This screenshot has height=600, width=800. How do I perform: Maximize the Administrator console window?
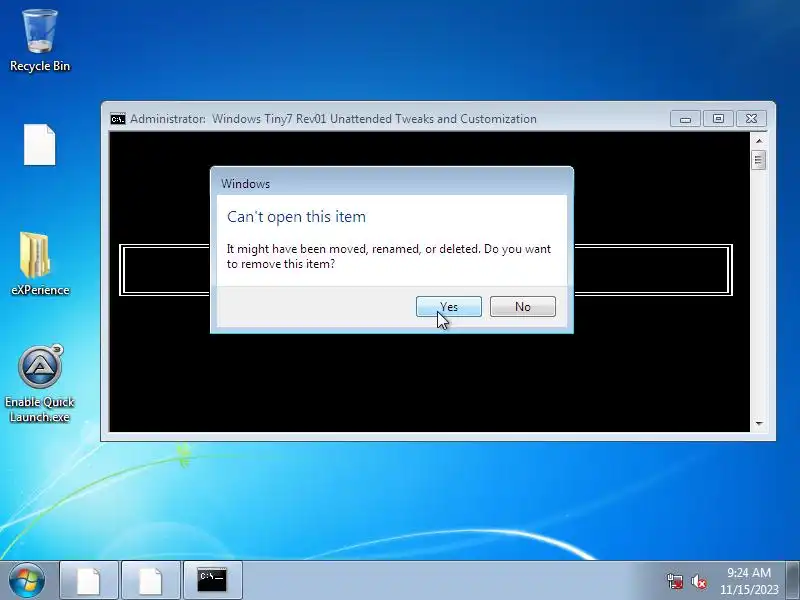718,119
